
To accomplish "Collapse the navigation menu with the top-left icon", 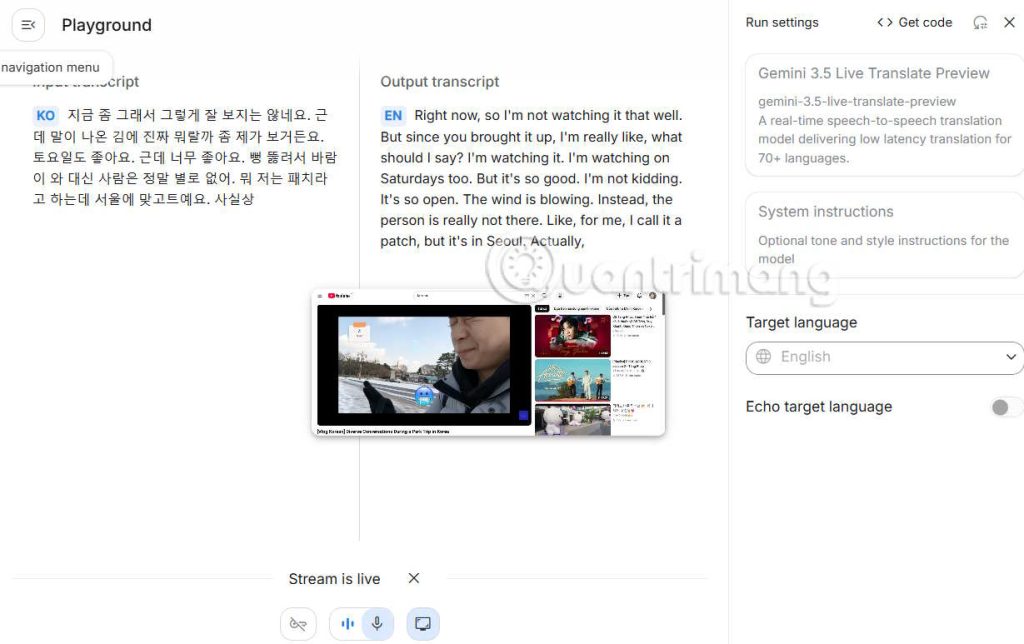I will pos(28,25).
